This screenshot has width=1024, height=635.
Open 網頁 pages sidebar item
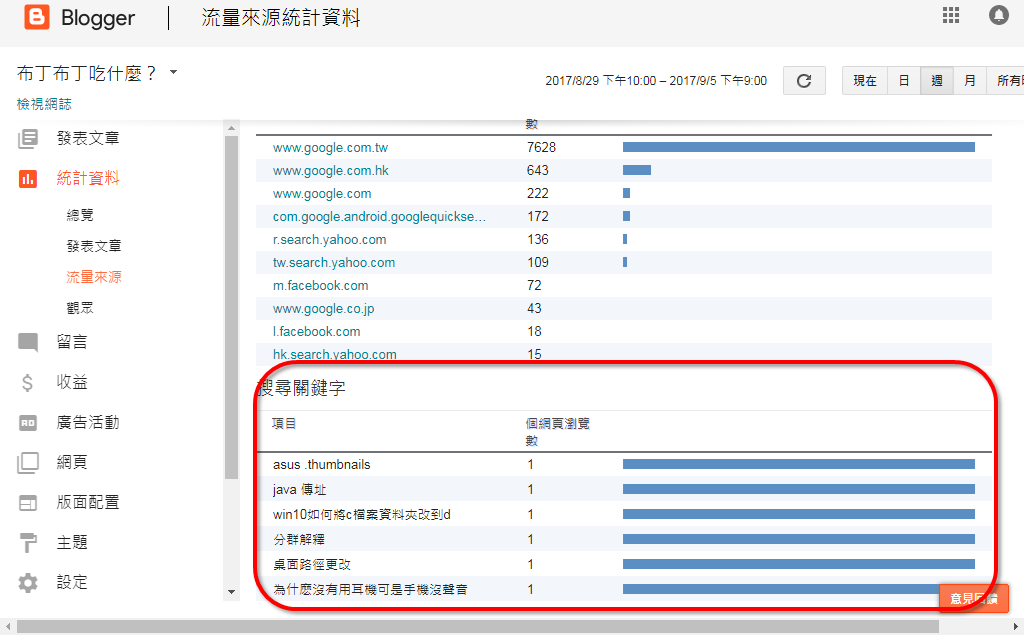72,463
